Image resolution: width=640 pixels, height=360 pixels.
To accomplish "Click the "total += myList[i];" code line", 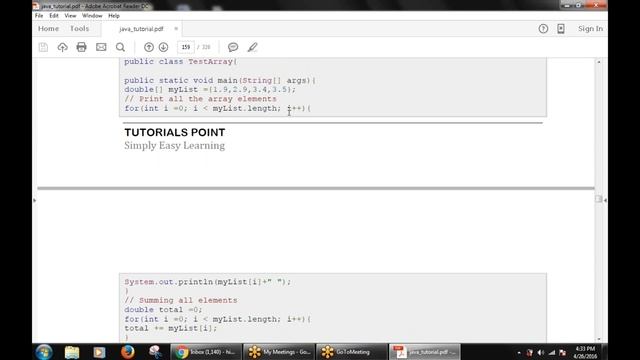I will 171,328.
